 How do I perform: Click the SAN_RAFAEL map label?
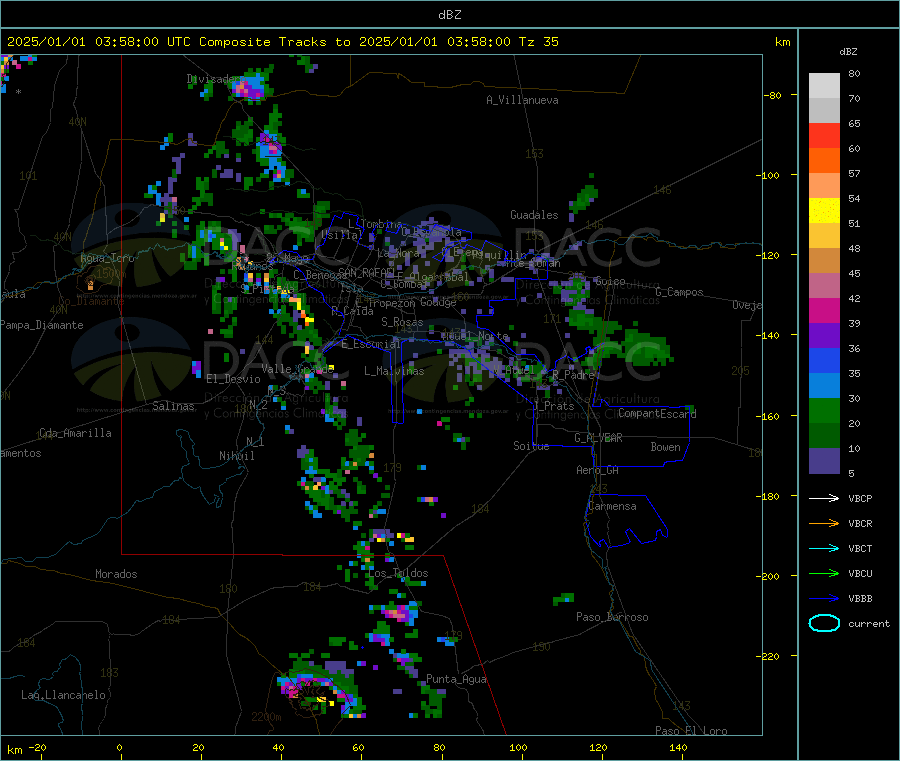[366, 273]
